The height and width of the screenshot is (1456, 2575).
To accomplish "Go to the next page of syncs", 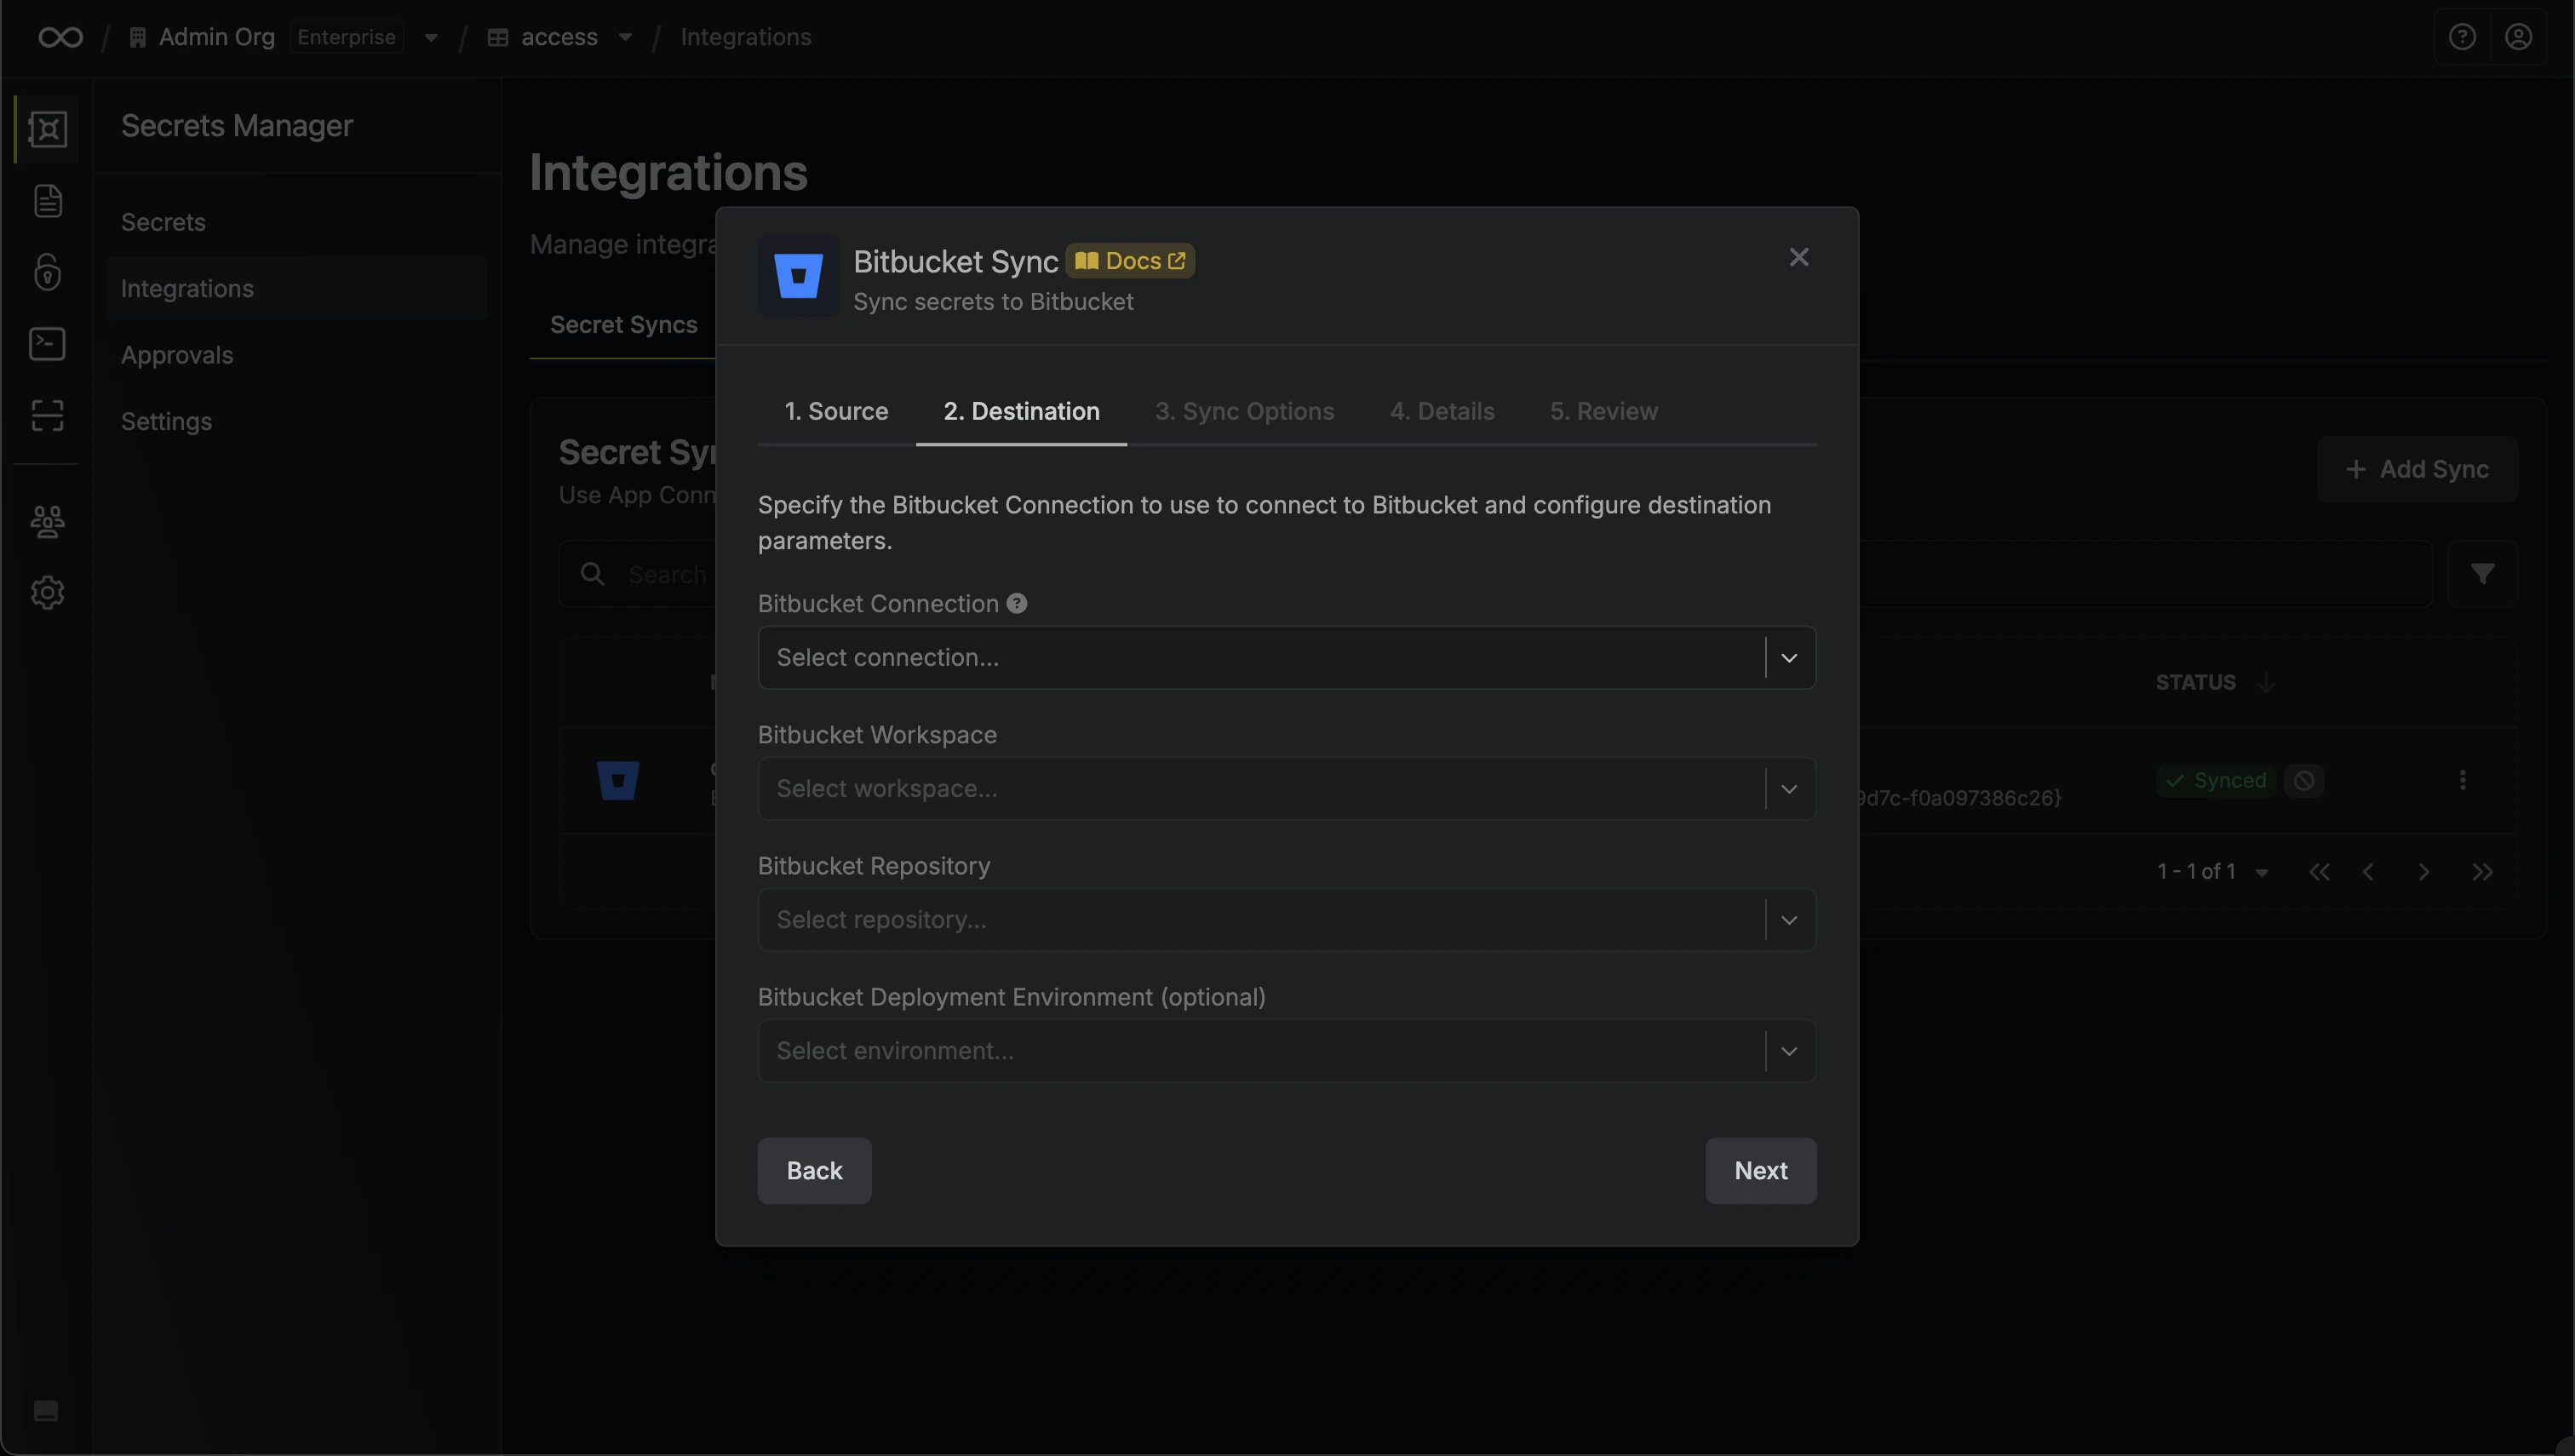I will click(x=2423, y=872).
